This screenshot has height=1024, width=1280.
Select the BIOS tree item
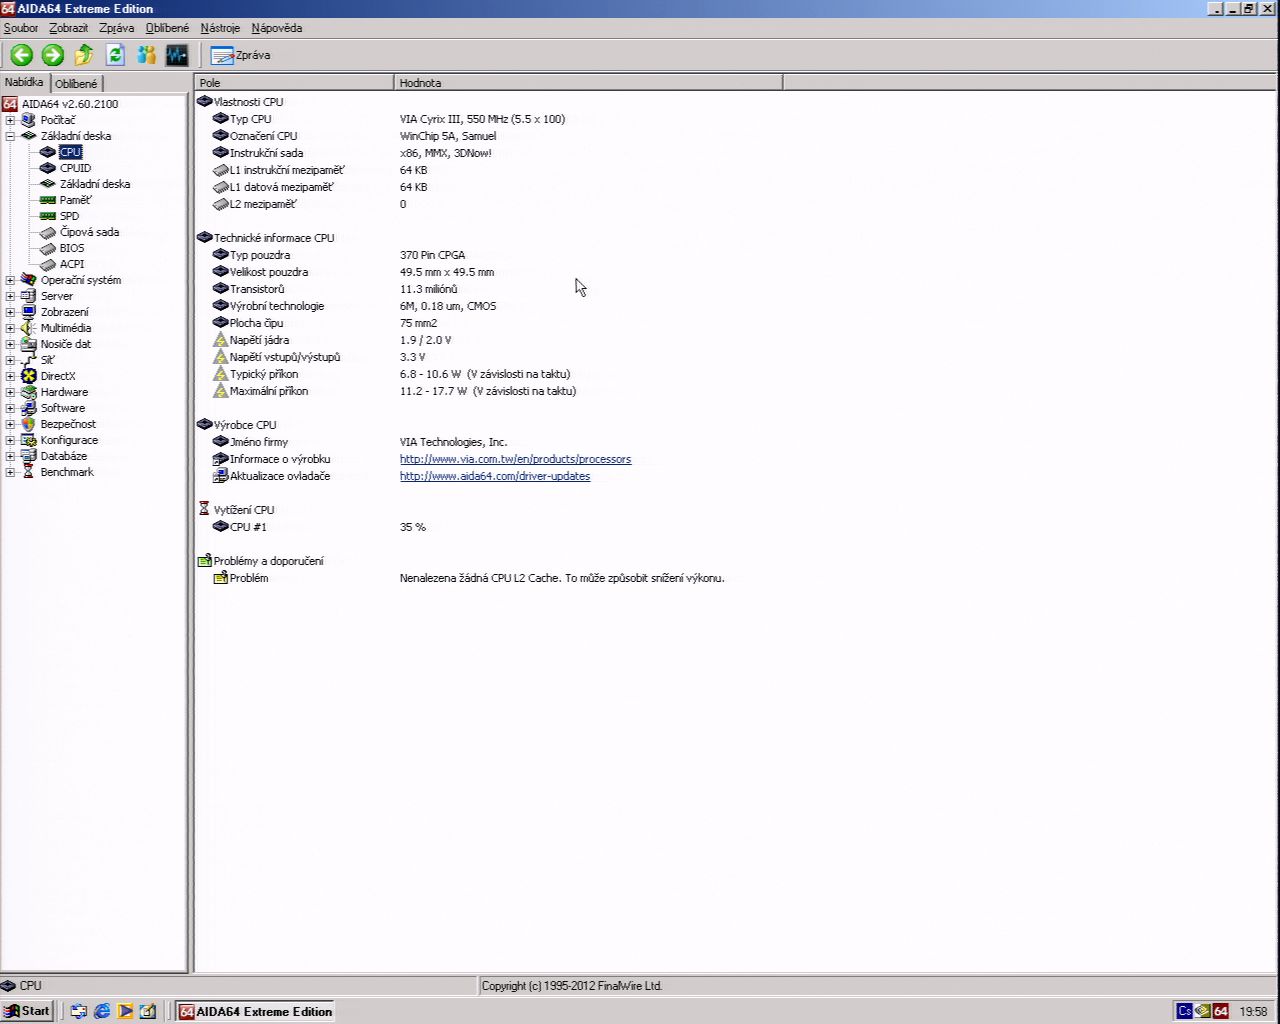point(72,248)
